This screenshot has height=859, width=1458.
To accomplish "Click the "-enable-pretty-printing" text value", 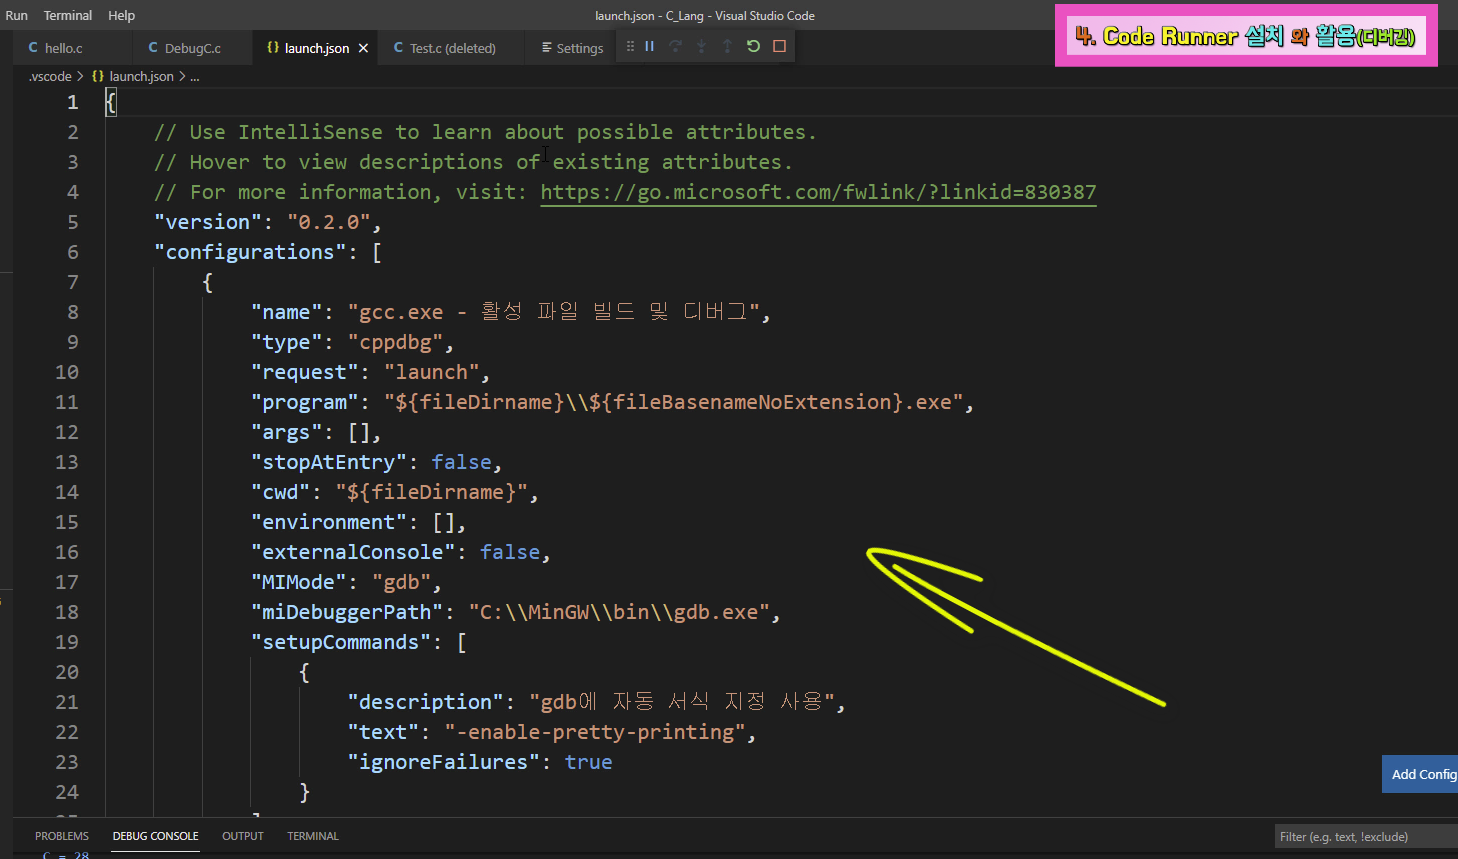I will coord(596,732).
